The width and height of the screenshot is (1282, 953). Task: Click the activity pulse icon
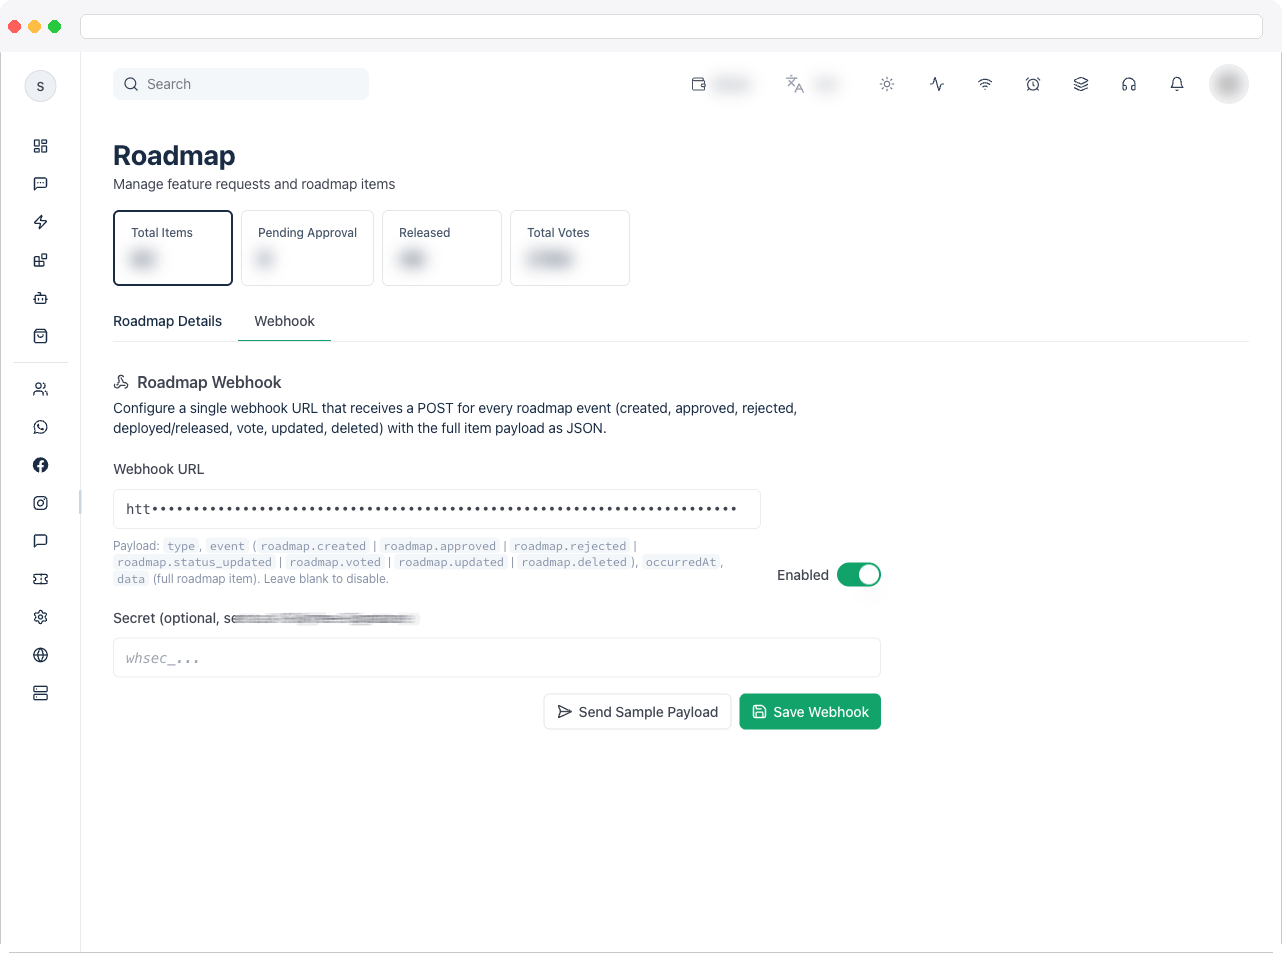937,84
